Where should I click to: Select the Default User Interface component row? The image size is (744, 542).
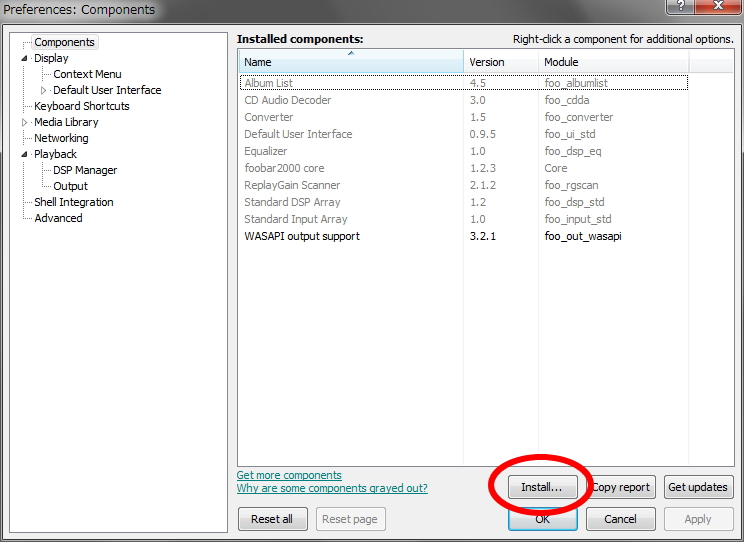coord(464,134)
